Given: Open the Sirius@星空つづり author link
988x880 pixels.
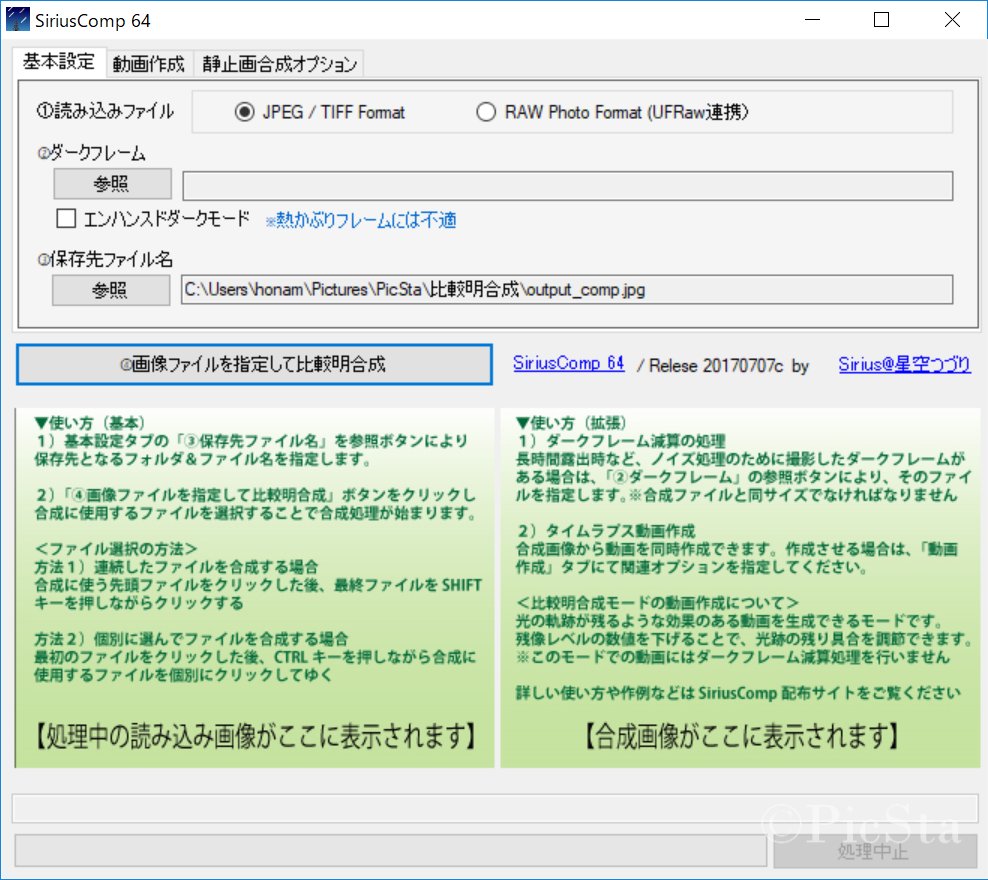Looking at the screenshot, I should point(904,365).
